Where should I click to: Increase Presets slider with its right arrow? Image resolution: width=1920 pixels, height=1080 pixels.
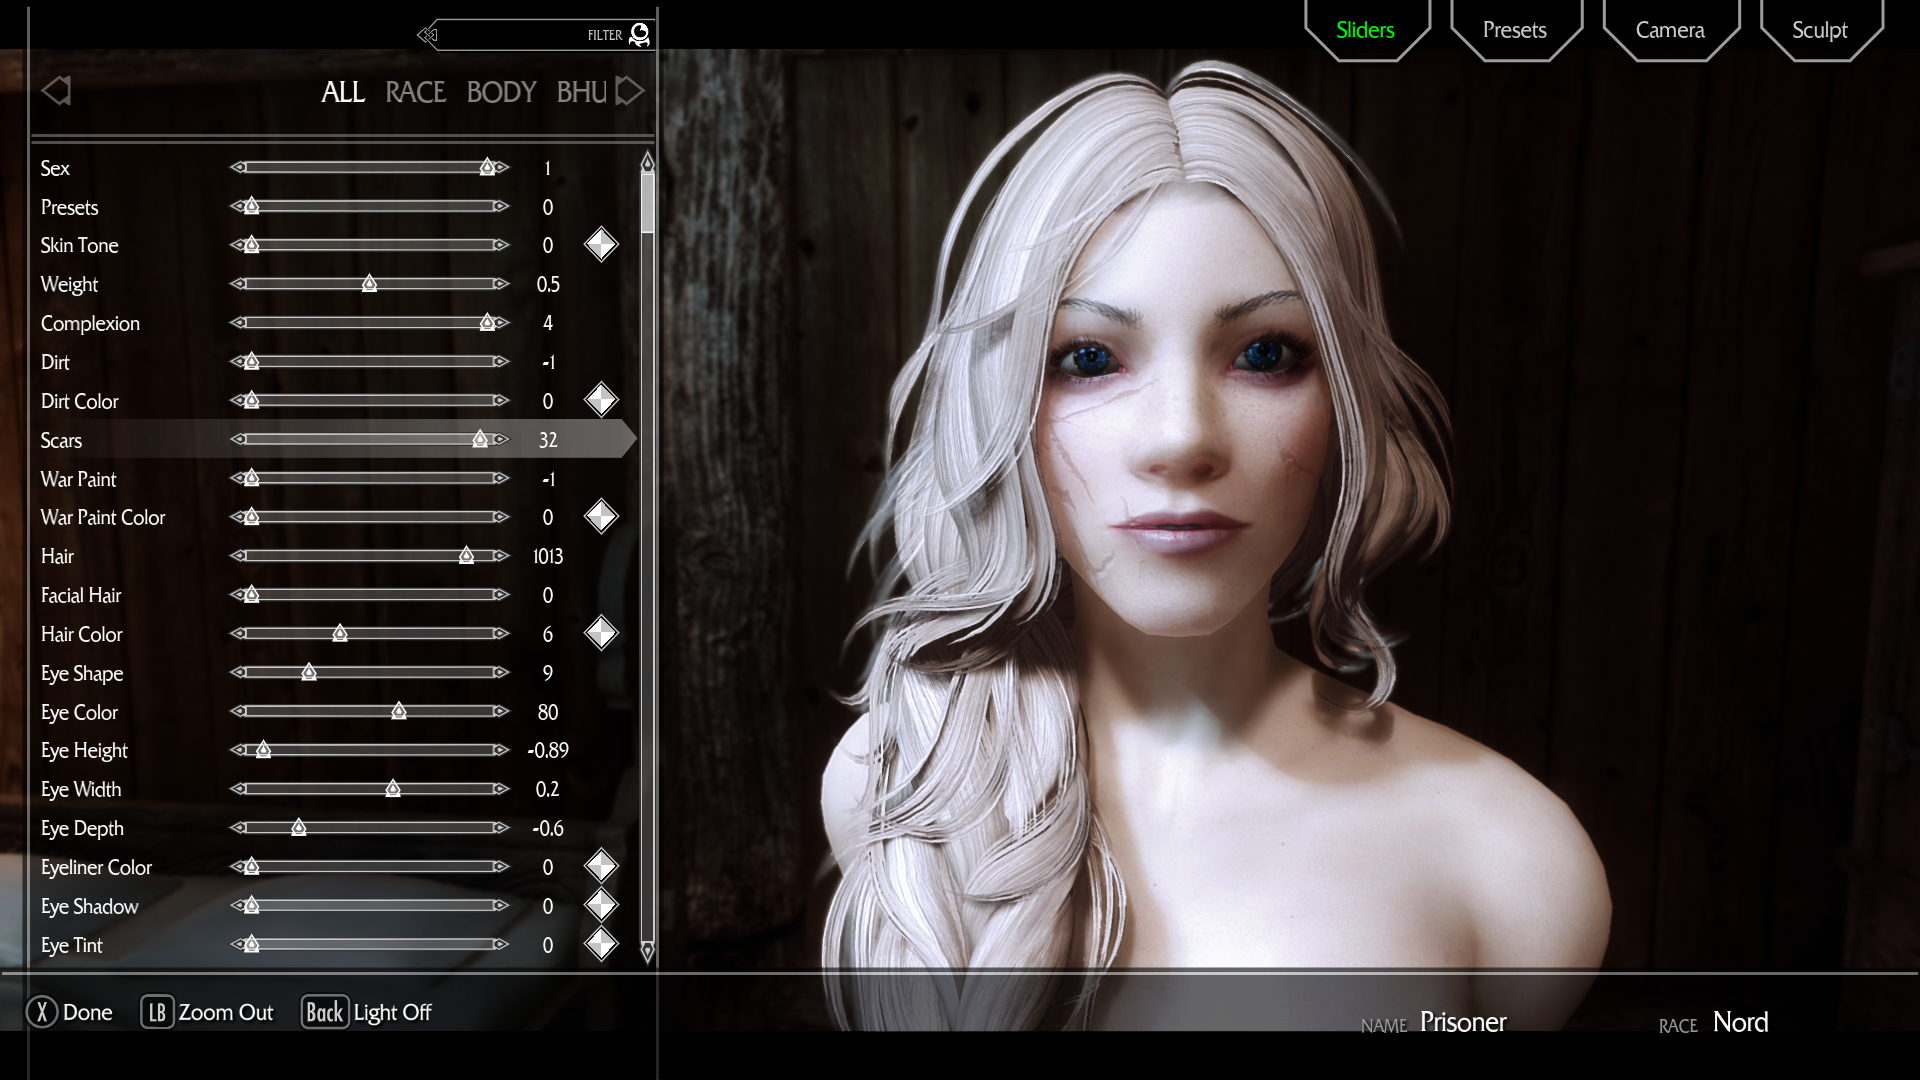tap(502, 206)
